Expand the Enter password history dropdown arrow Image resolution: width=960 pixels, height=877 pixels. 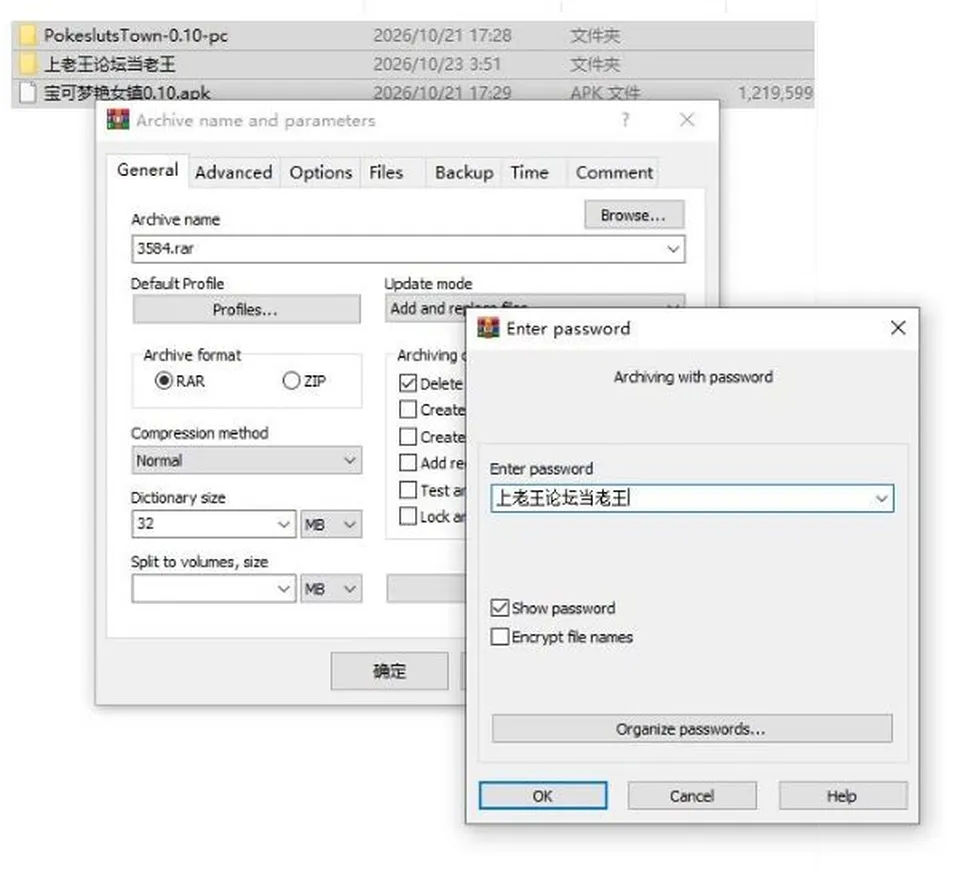coord(881,499)
